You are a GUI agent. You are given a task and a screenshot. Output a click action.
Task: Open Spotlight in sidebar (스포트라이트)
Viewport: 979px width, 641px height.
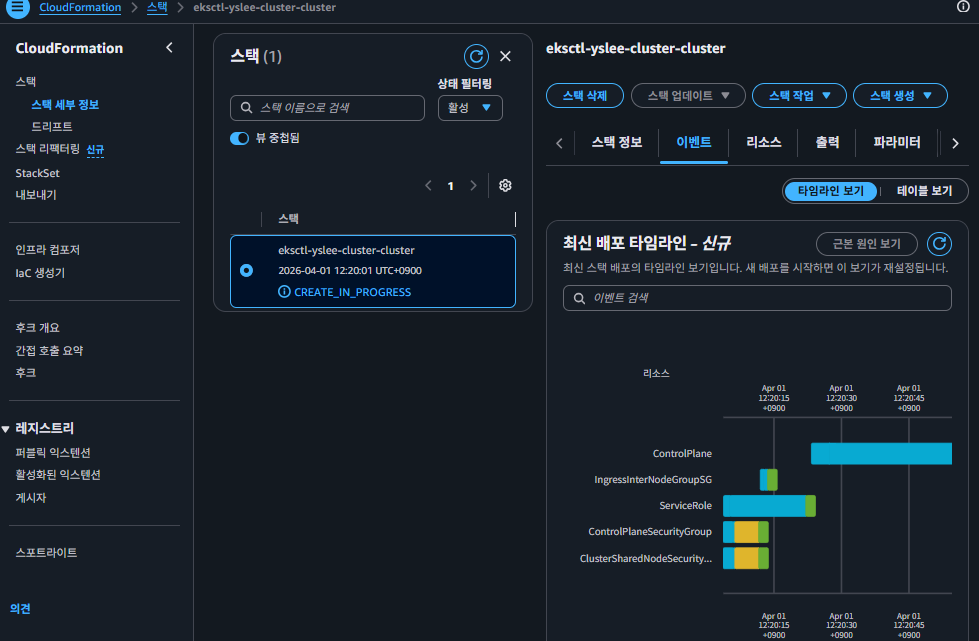point(46,552)
